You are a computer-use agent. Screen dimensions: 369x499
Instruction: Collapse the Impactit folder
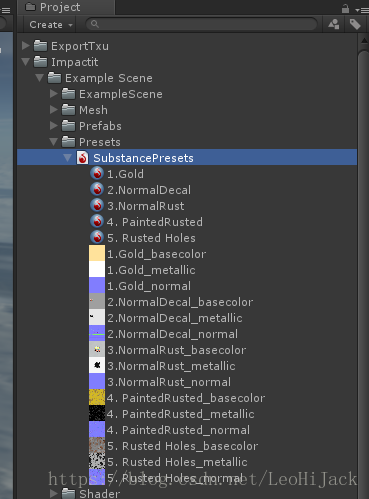pyautogui.click(x=26, y=61)
